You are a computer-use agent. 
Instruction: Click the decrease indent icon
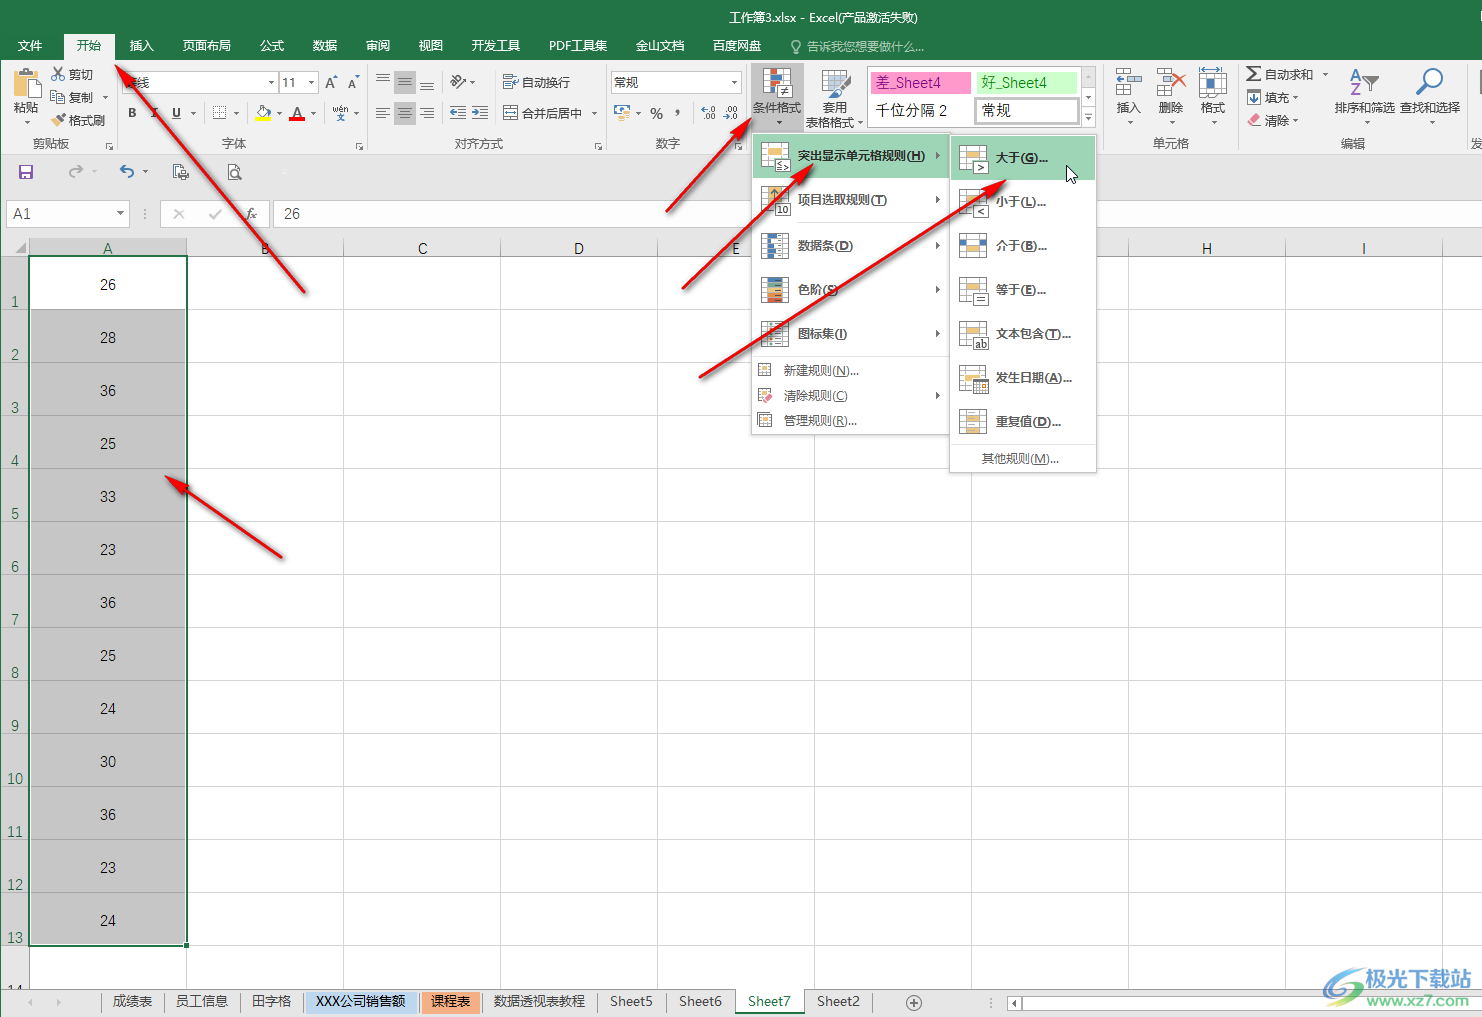(458, 113)
